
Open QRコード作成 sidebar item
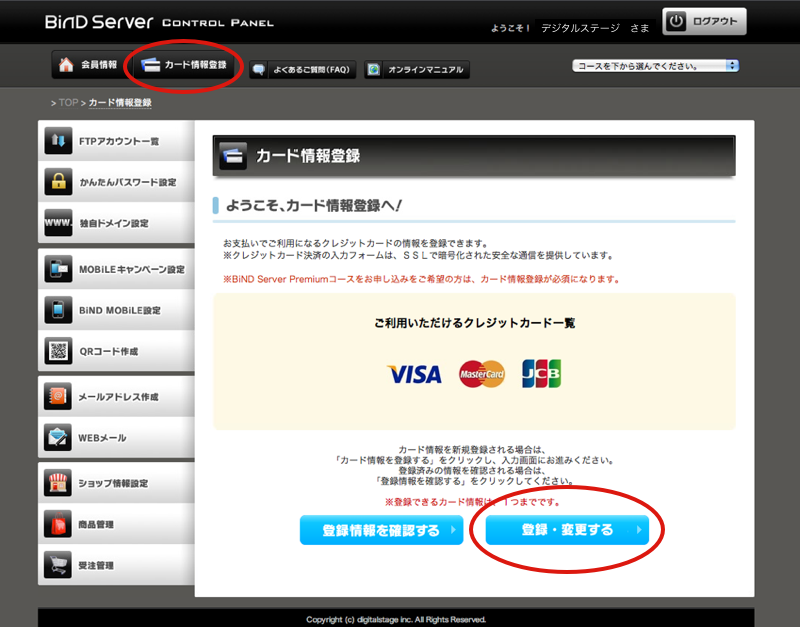pos(116,351)
